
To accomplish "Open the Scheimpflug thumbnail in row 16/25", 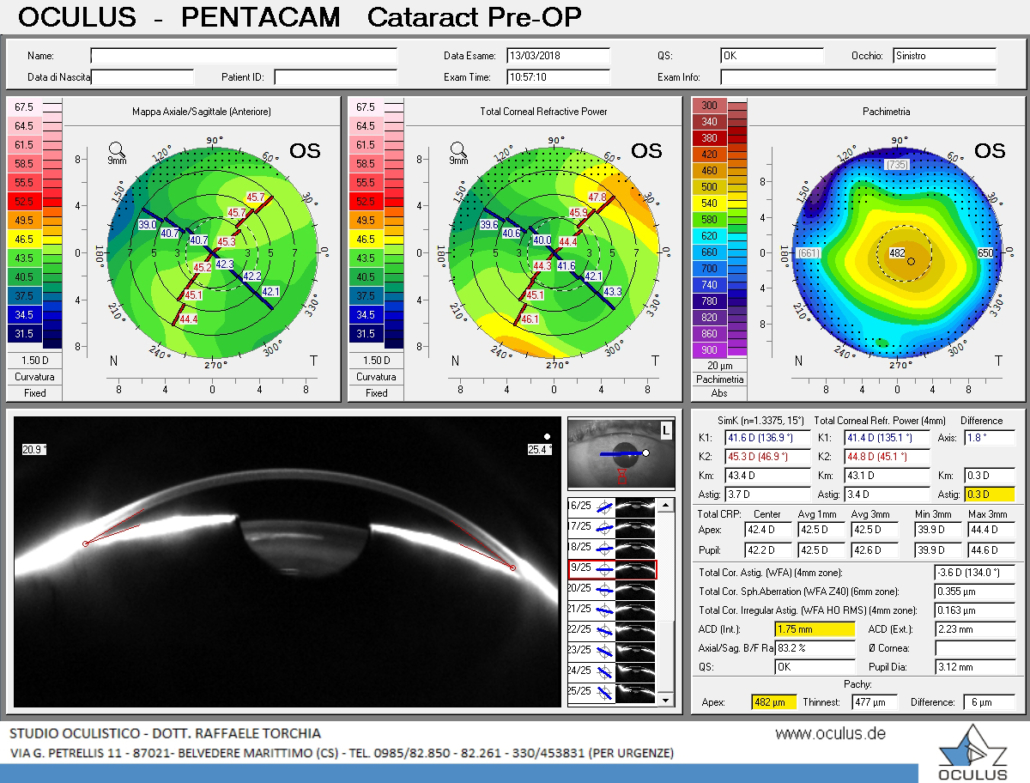I will click(635, 506).
